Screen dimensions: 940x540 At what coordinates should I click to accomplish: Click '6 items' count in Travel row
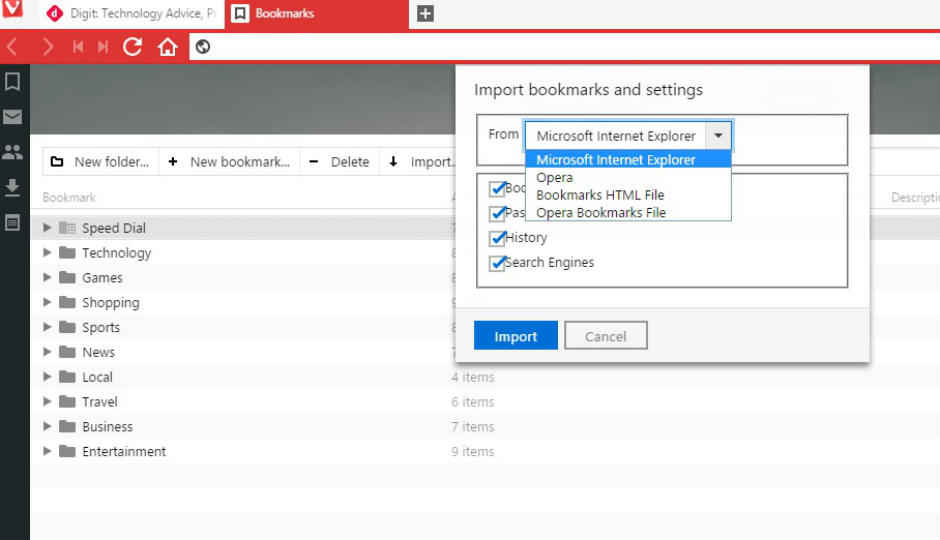(472, 402)
